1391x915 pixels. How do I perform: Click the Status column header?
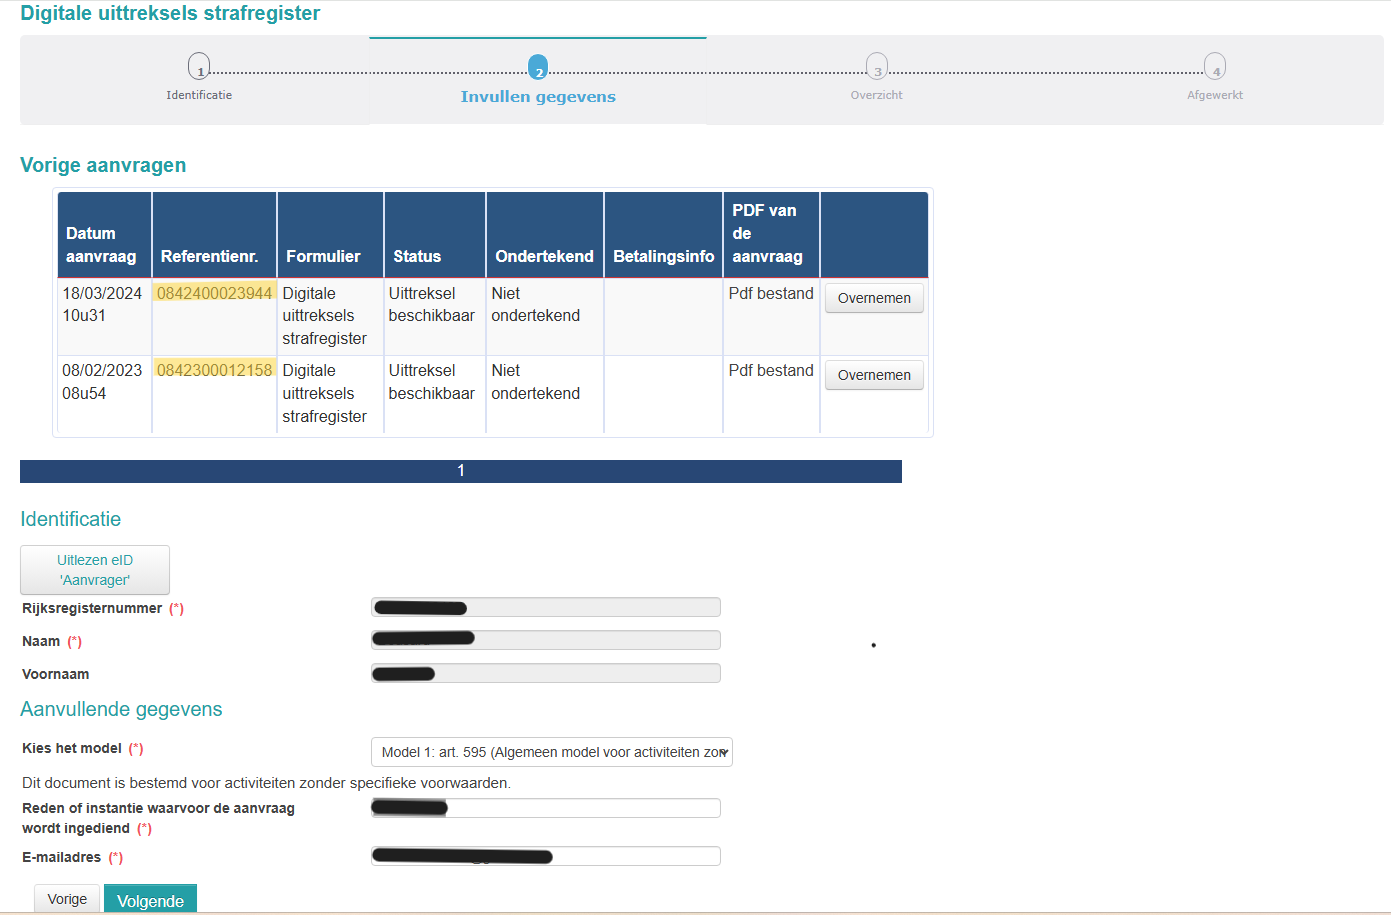[x=435, y=235]
